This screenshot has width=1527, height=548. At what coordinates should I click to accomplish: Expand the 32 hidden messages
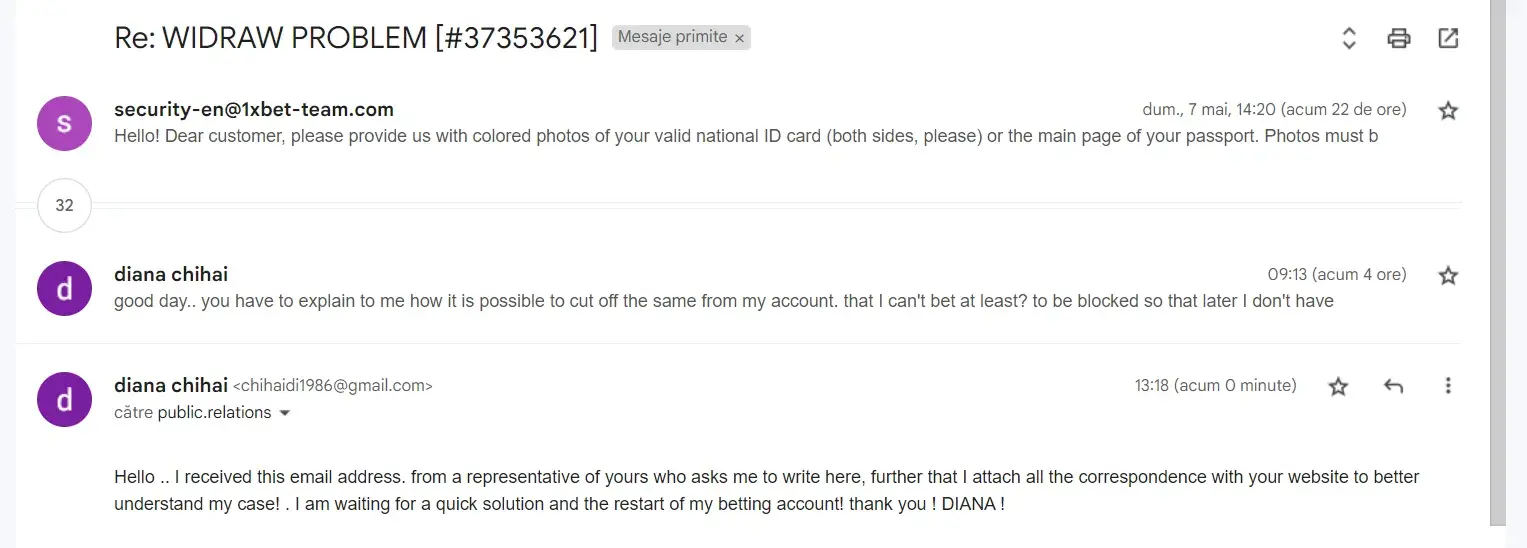pos(64,205)
